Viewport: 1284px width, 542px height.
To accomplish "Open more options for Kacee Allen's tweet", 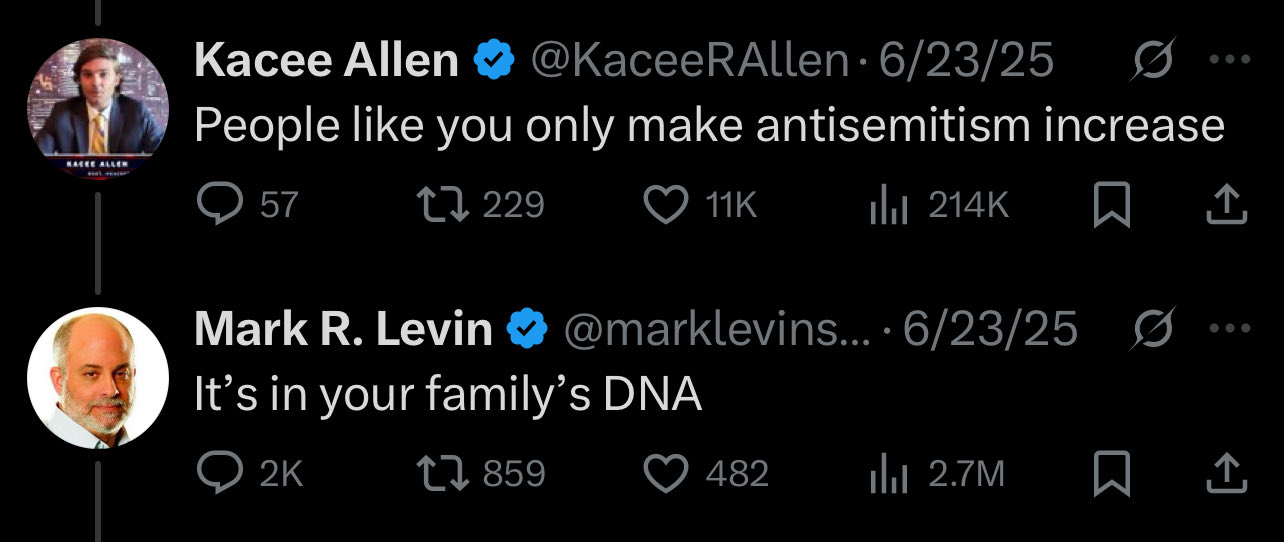I will [x=1228, y=62].
